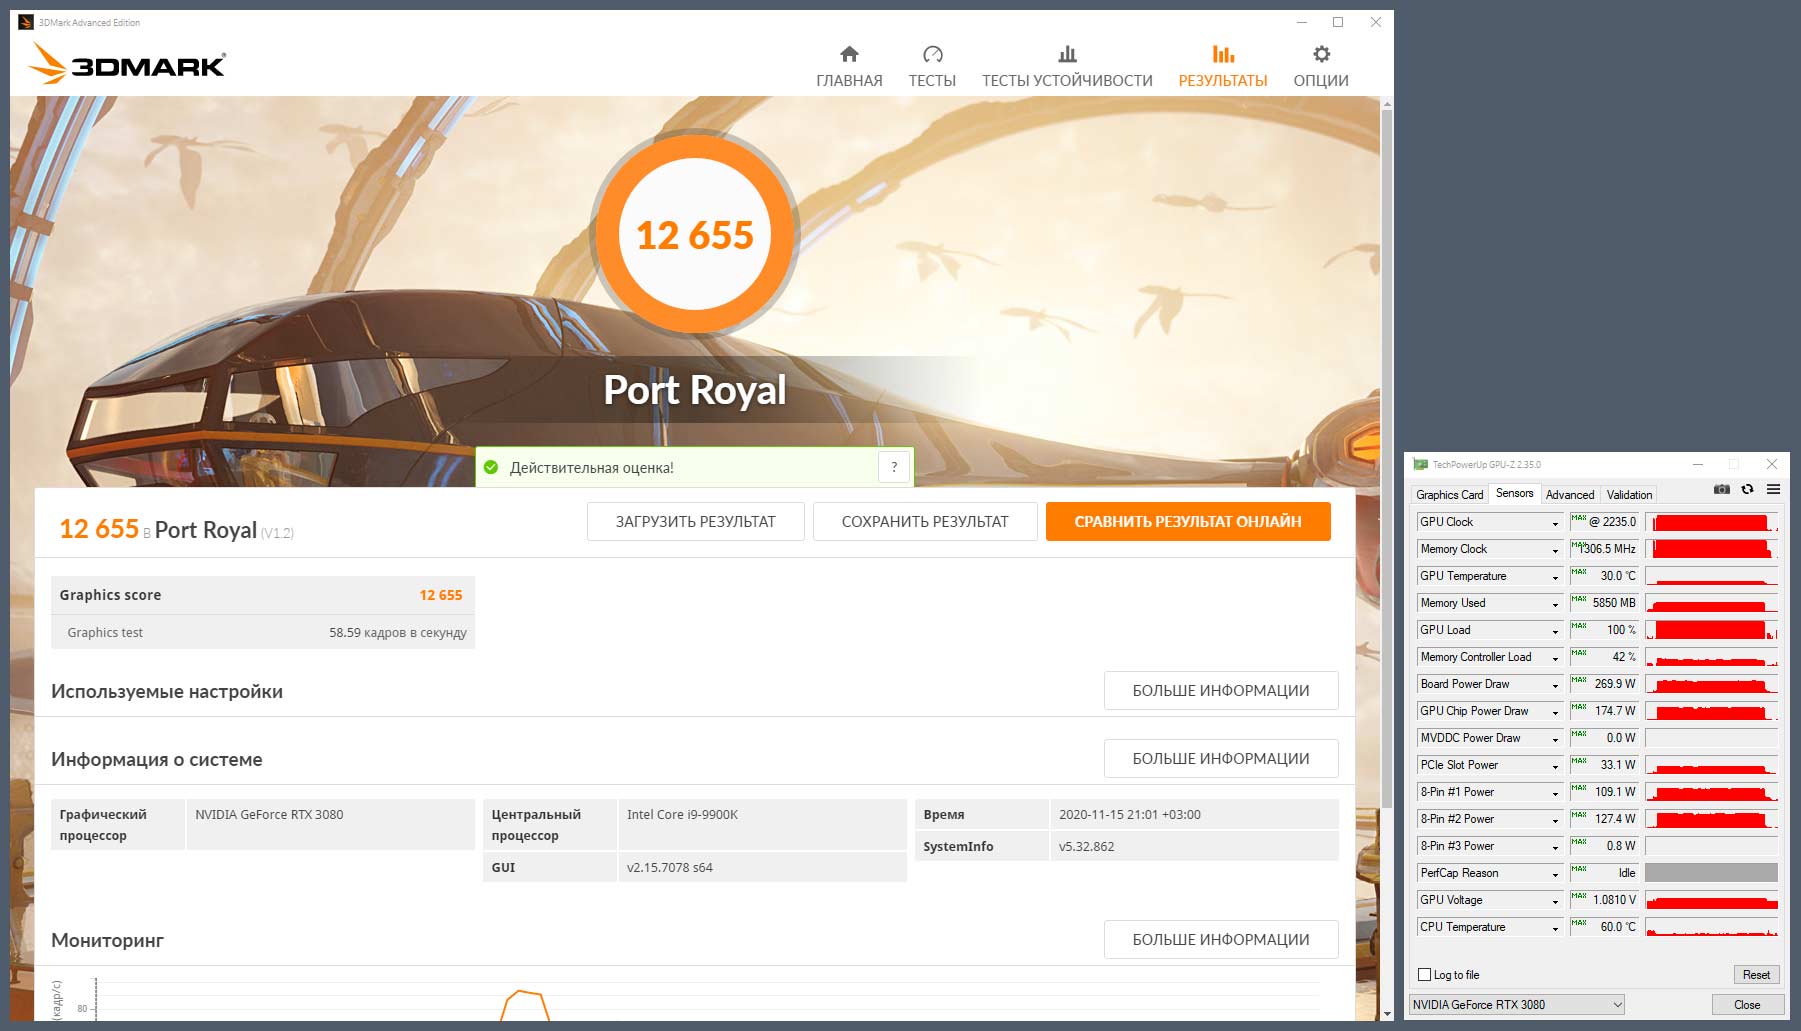Image resolution: width=1801 pixels, height=1031 pixels.
Task: Open the PCIe Slot Power dropdown
Action: tap(1555, 766)
